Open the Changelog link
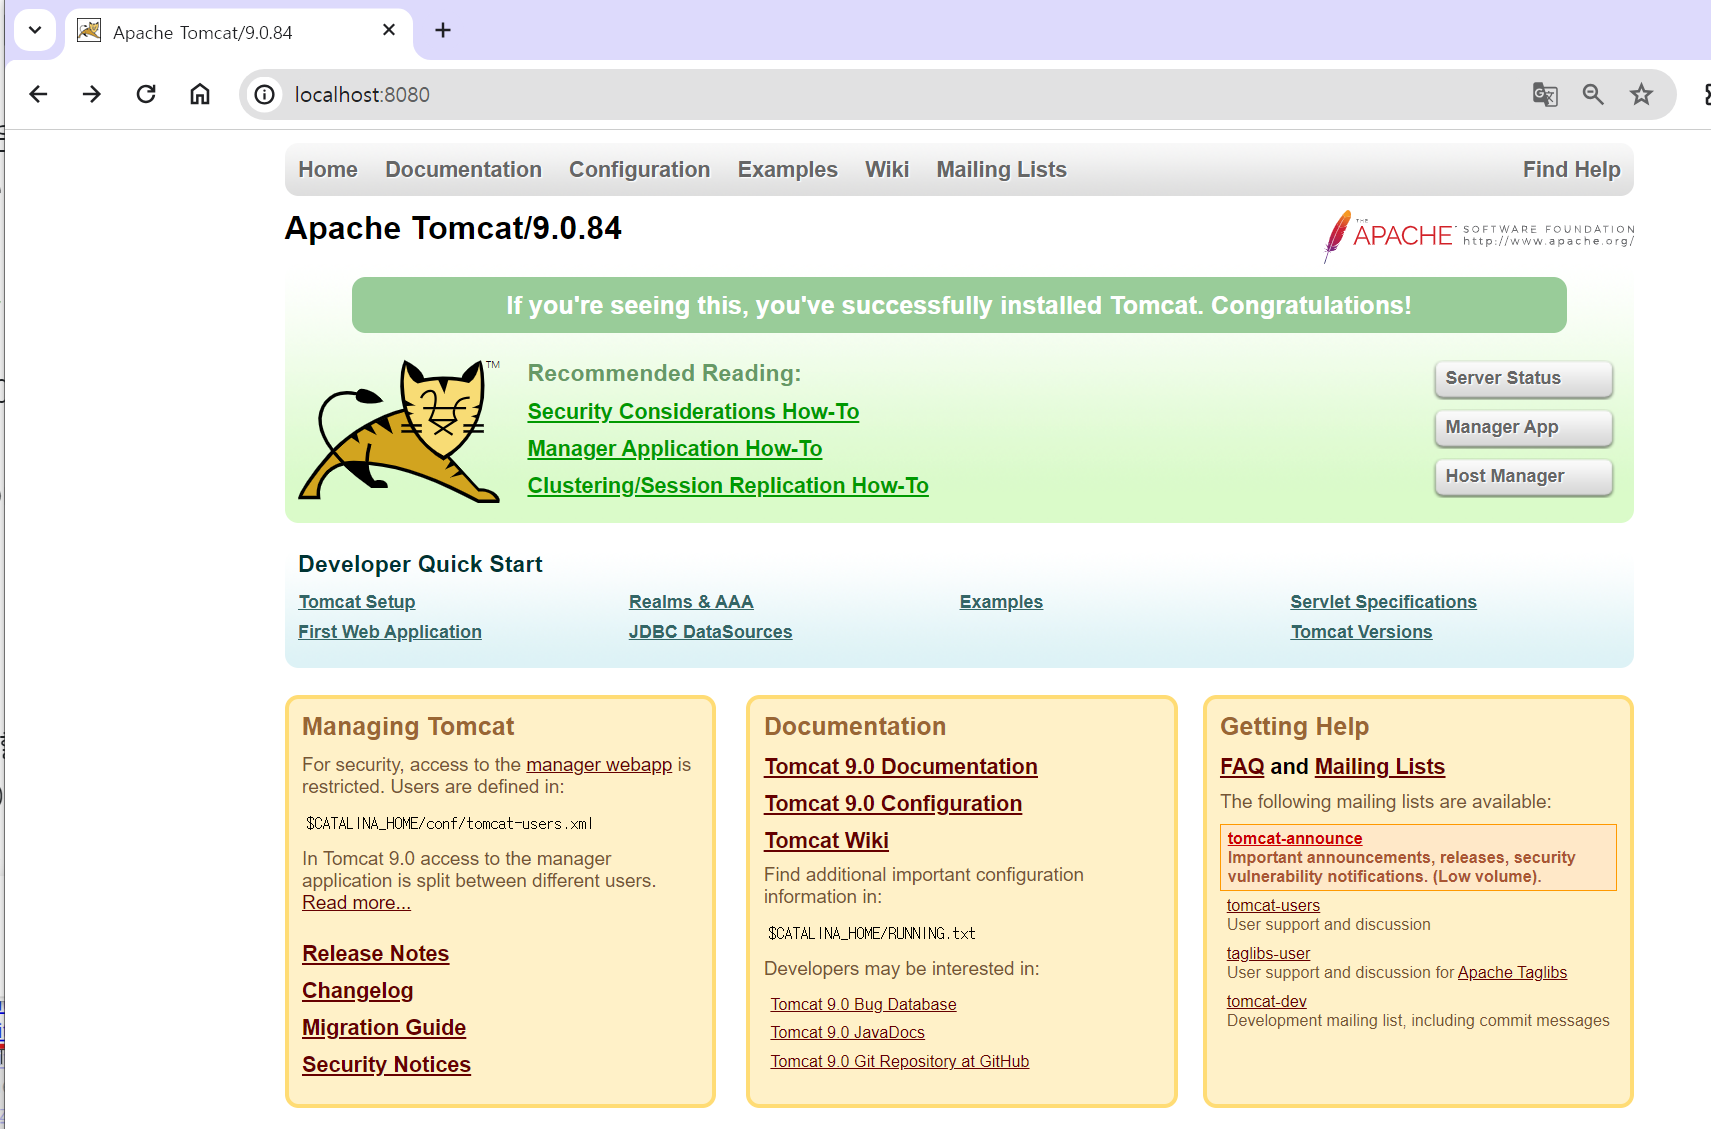This screenshot has width=1711, height=1129. pyautogui.click(x=357, y=991)
